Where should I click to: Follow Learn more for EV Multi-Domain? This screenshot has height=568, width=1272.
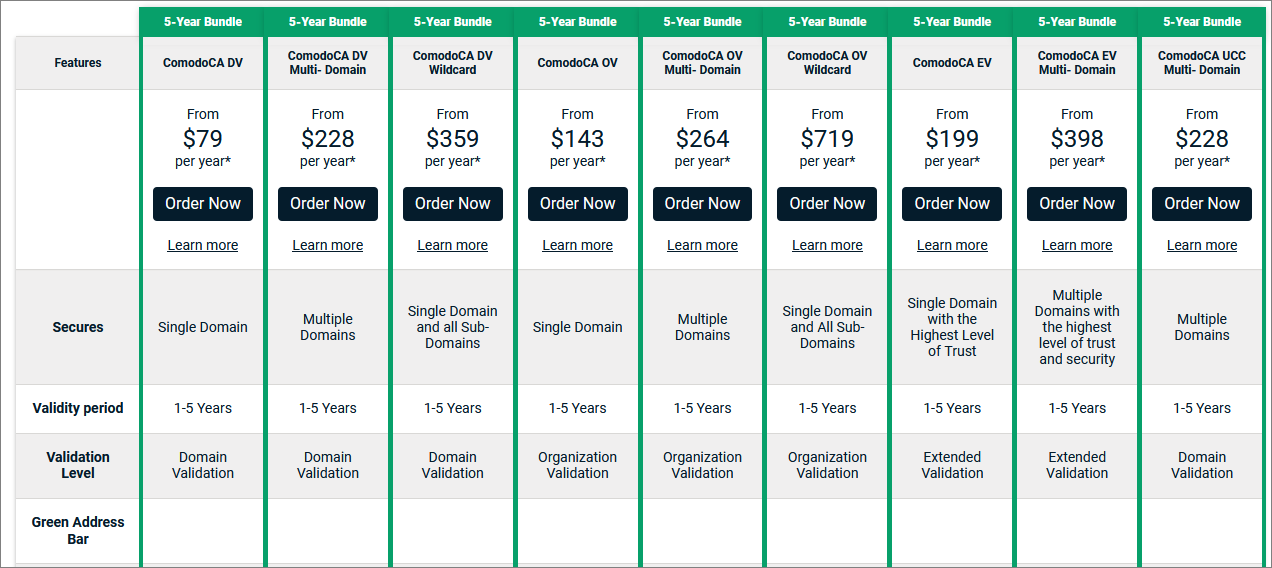1077,245
